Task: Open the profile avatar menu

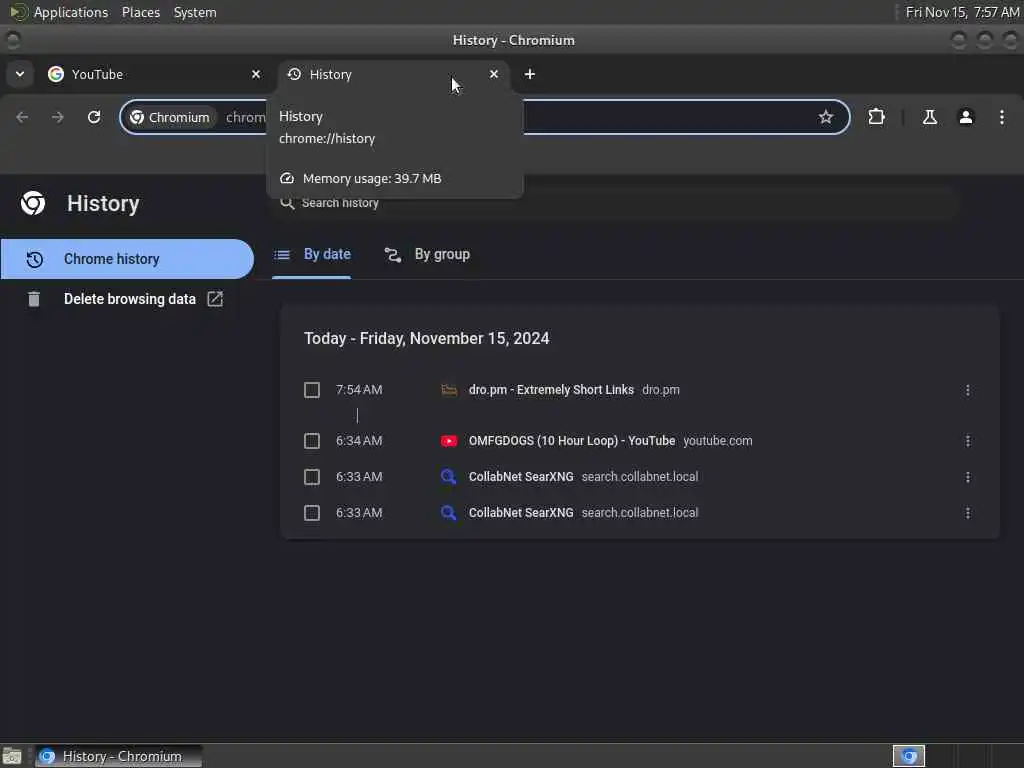Action: [x=966, y=117]
